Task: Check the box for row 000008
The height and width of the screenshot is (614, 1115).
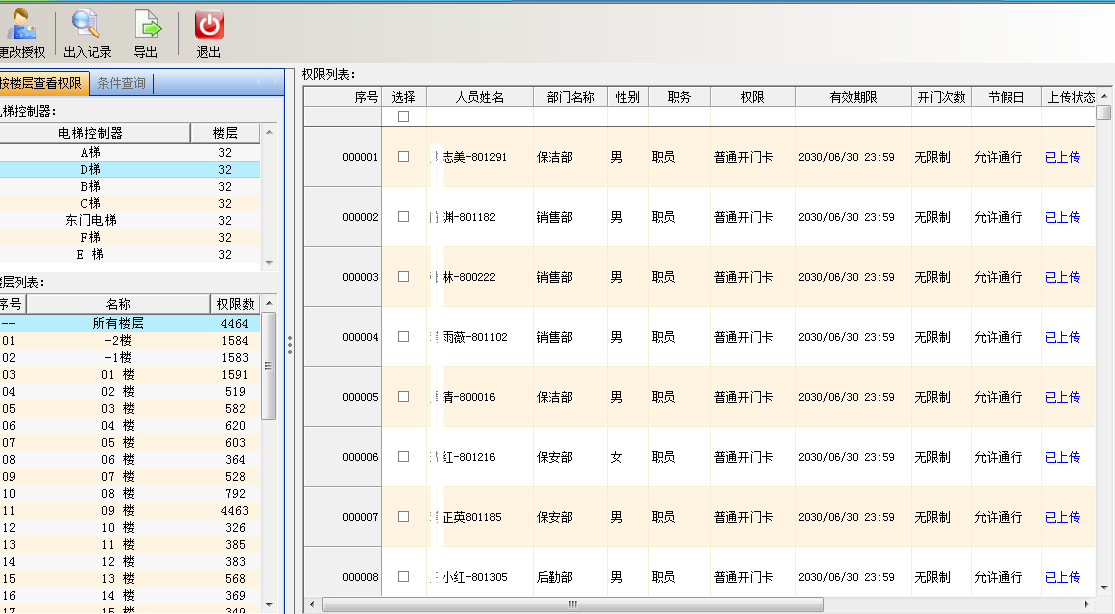Action: 403,576
